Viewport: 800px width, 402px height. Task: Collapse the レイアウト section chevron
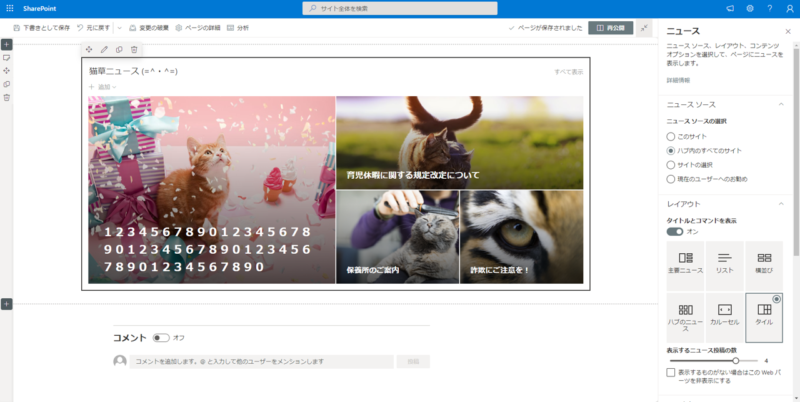tap(780, 204)
